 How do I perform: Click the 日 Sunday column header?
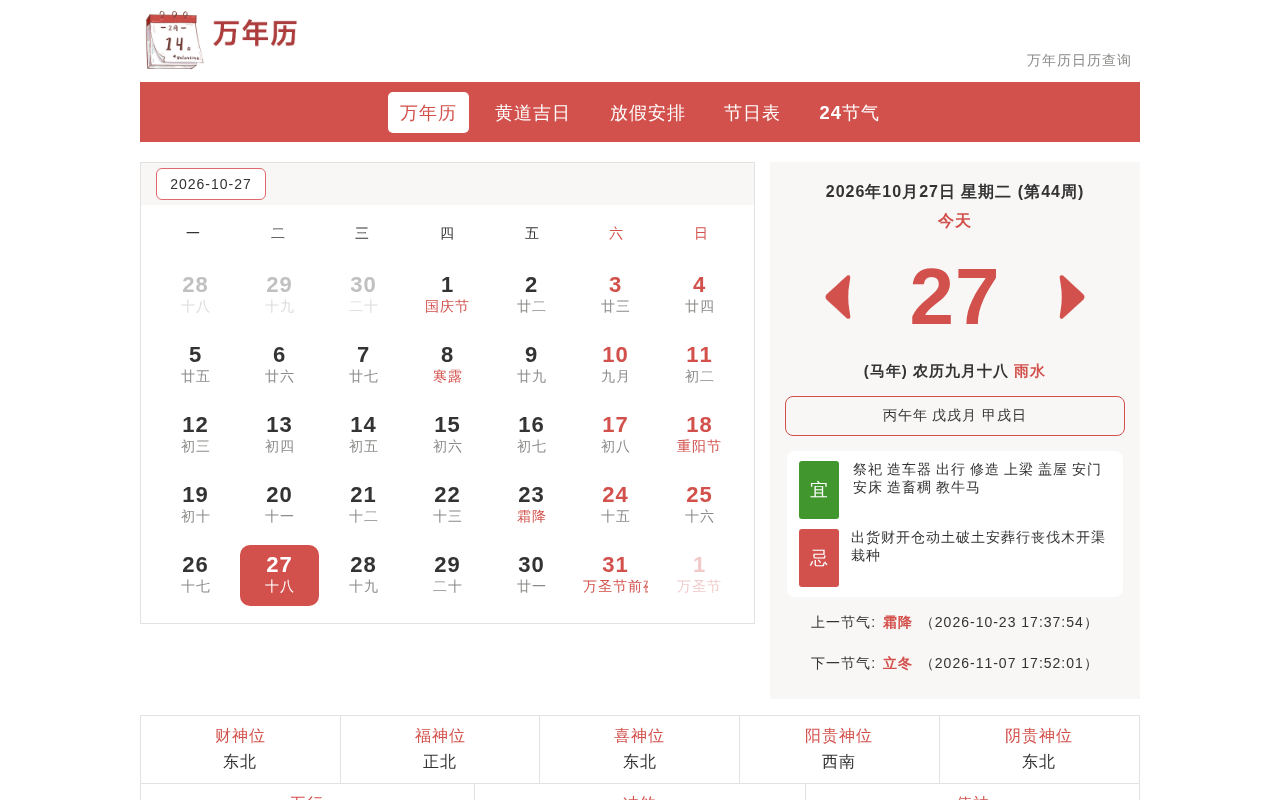(701, 233)
